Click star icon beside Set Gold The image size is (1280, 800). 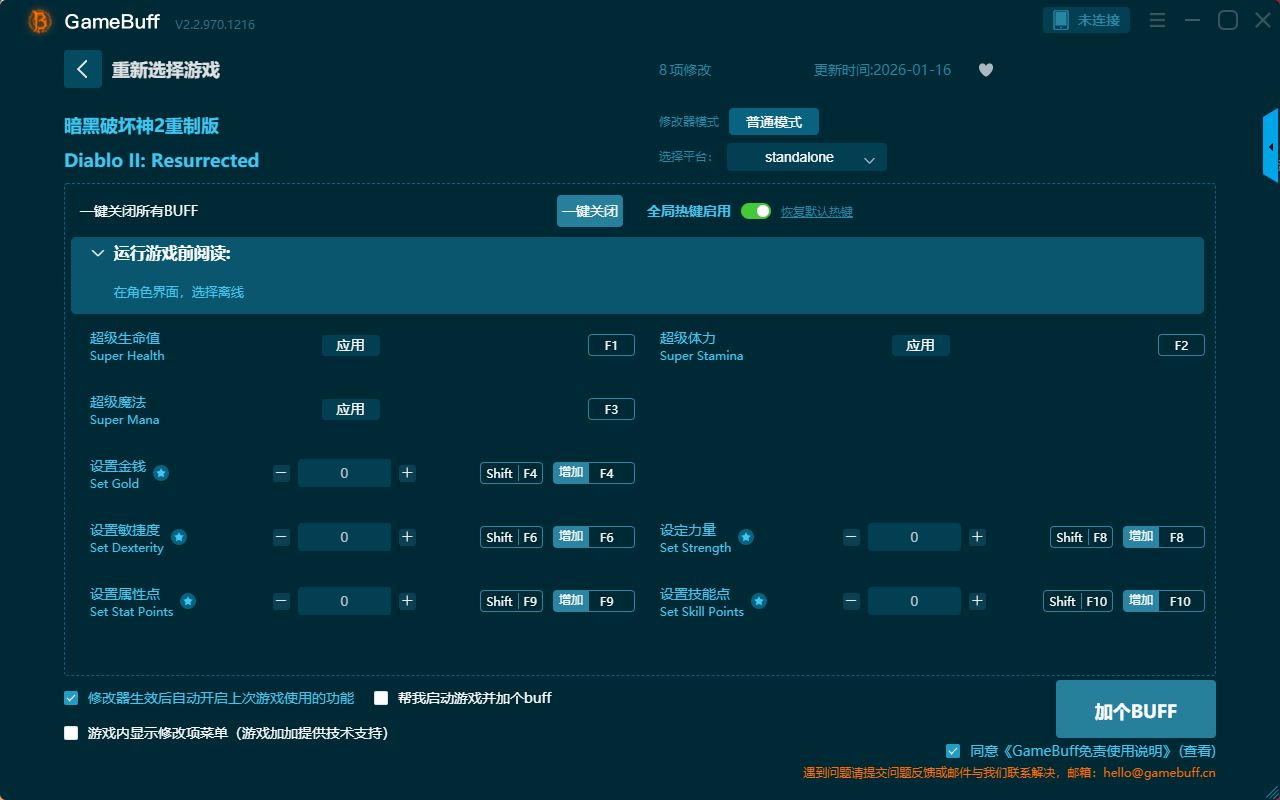click(161, 473)
